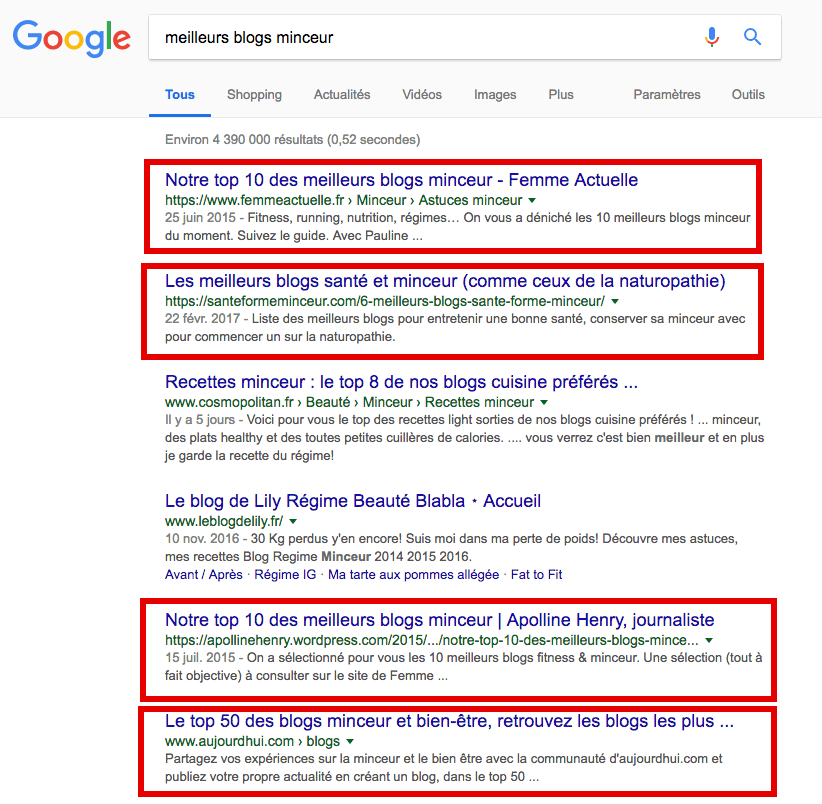Click the '10 nov. 2016' snippet date
The height and width of the screenshot is (804, 822).
202,539
